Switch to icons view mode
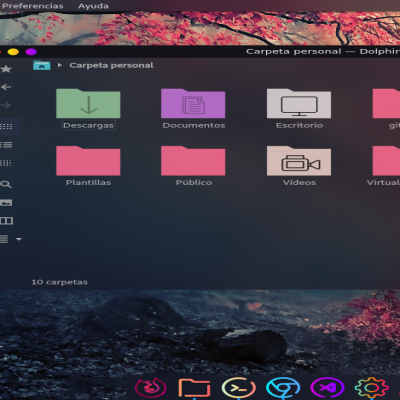Screen dimensions: 400x400 [x=6, y=126]
